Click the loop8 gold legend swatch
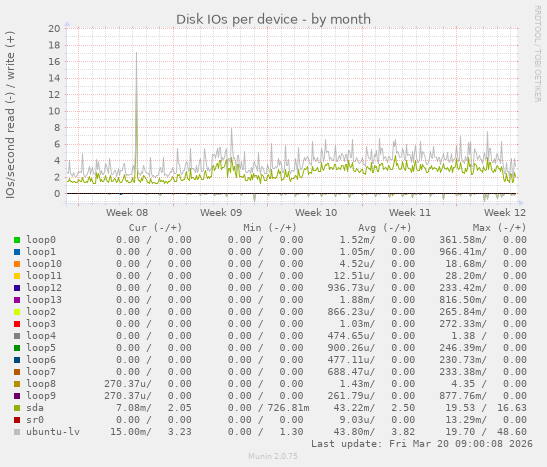The image size is (547, 467). coord(17,384)
